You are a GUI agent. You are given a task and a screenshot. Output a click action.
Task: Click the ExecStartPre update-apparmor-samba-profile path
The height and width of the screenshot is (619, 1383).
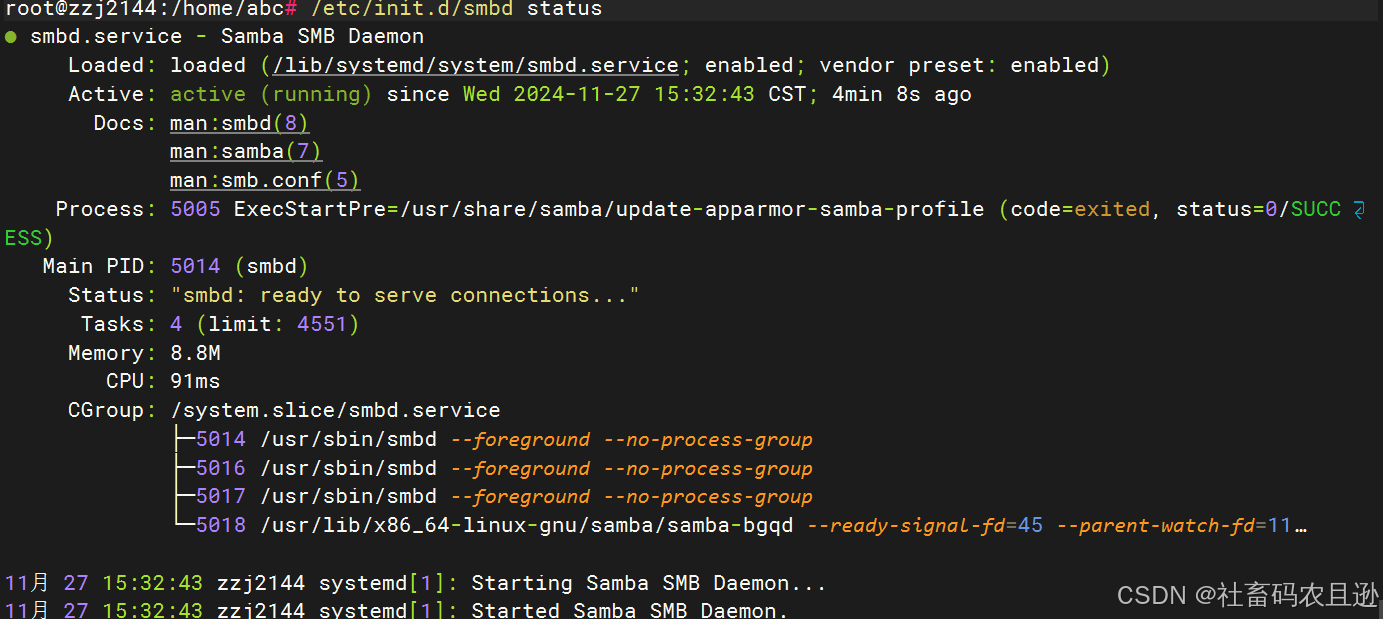coord(608,210)
